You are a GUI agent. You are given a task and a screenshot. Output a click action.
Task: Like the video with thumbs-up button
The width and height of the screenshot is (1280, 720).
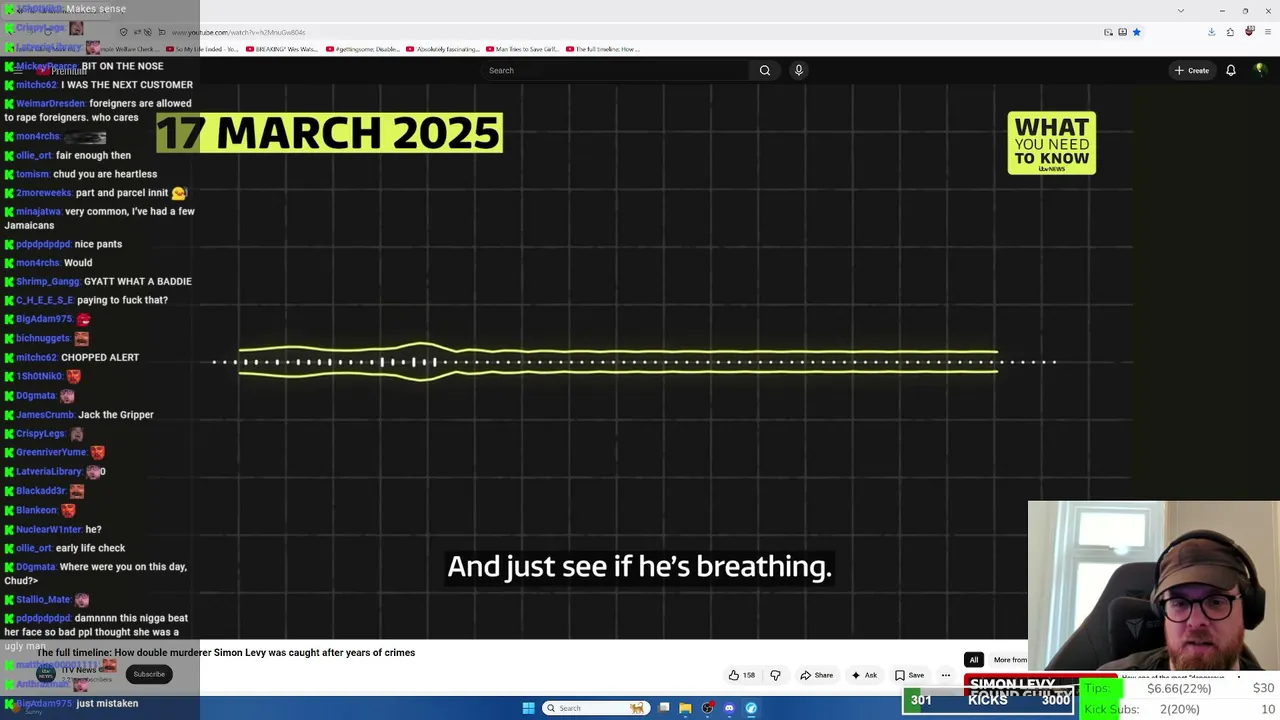(x=742, y=675)
